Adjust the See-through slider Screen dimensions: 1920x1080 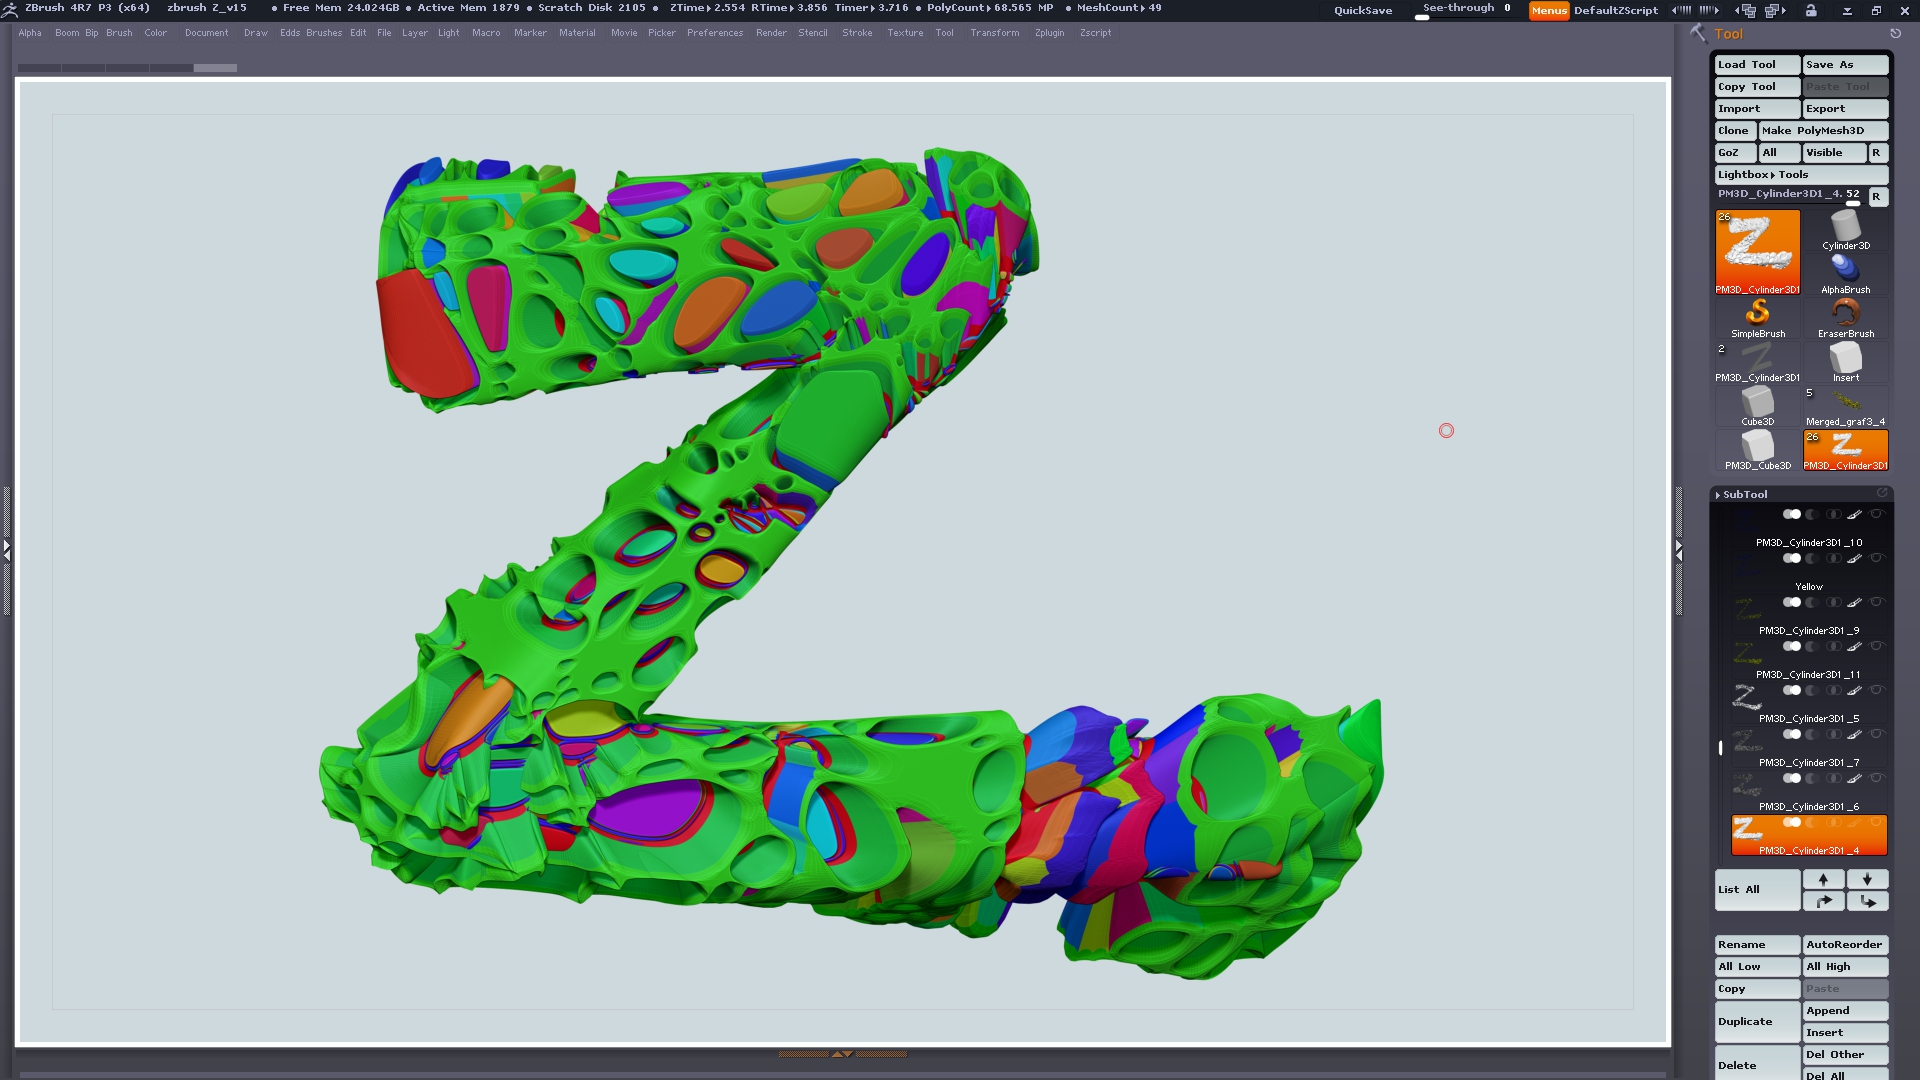click(x=1466, y=10)
